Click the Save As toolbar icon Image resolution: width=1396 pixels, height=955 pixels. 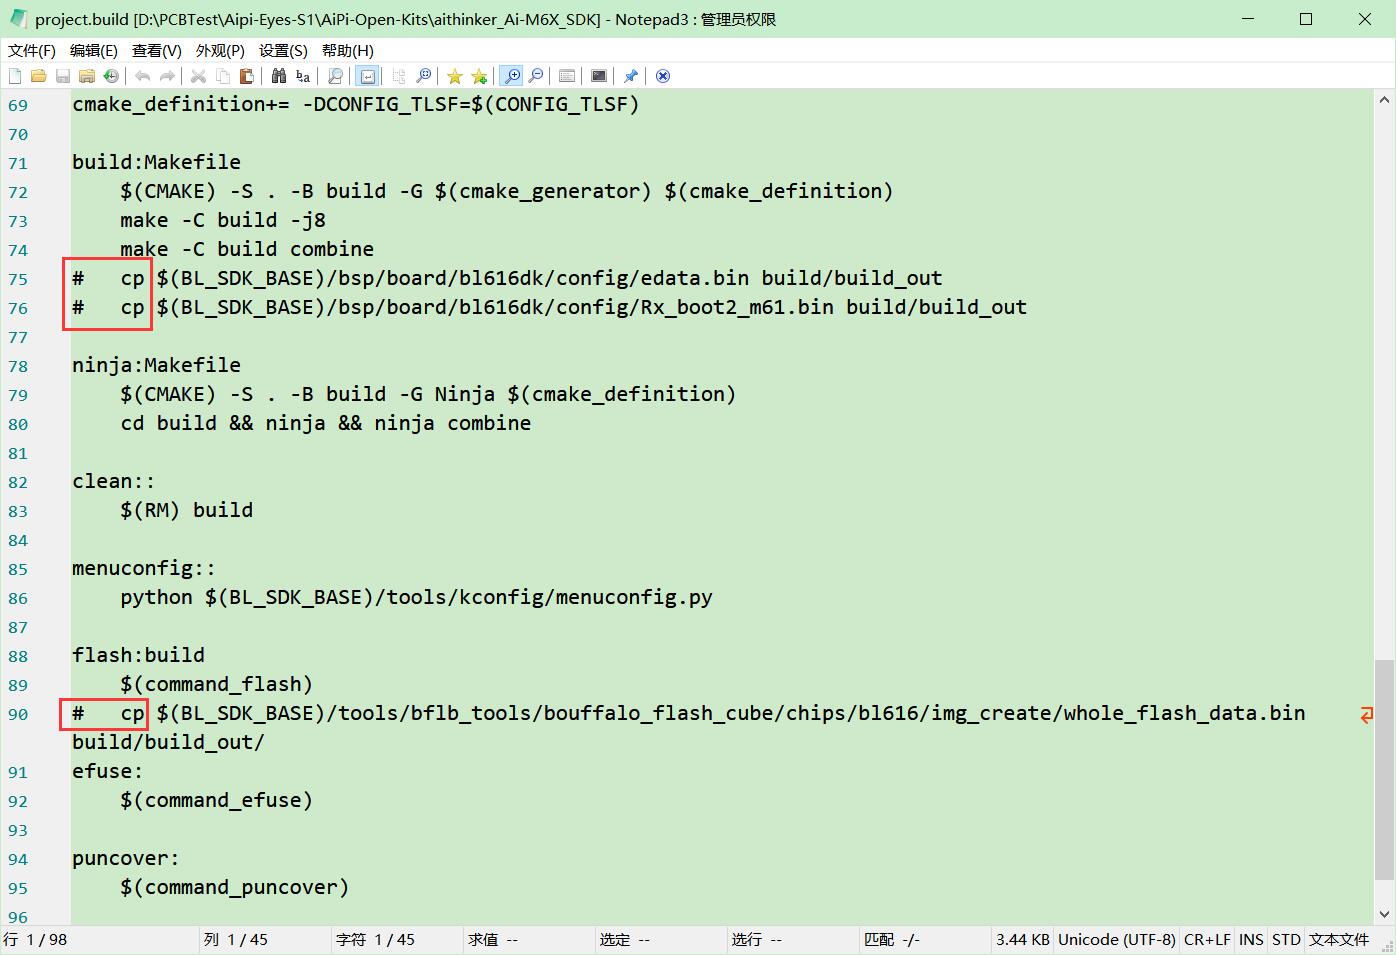86,76
